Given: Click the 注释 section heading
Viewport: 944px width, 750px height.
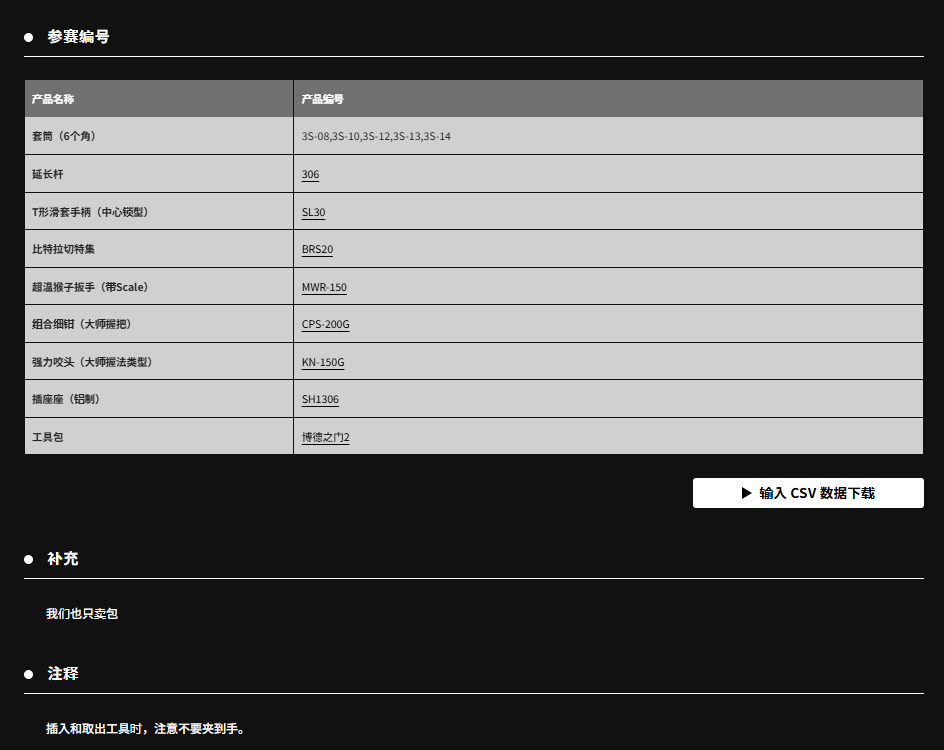Looking at the screenshot, I should [63, 674].
